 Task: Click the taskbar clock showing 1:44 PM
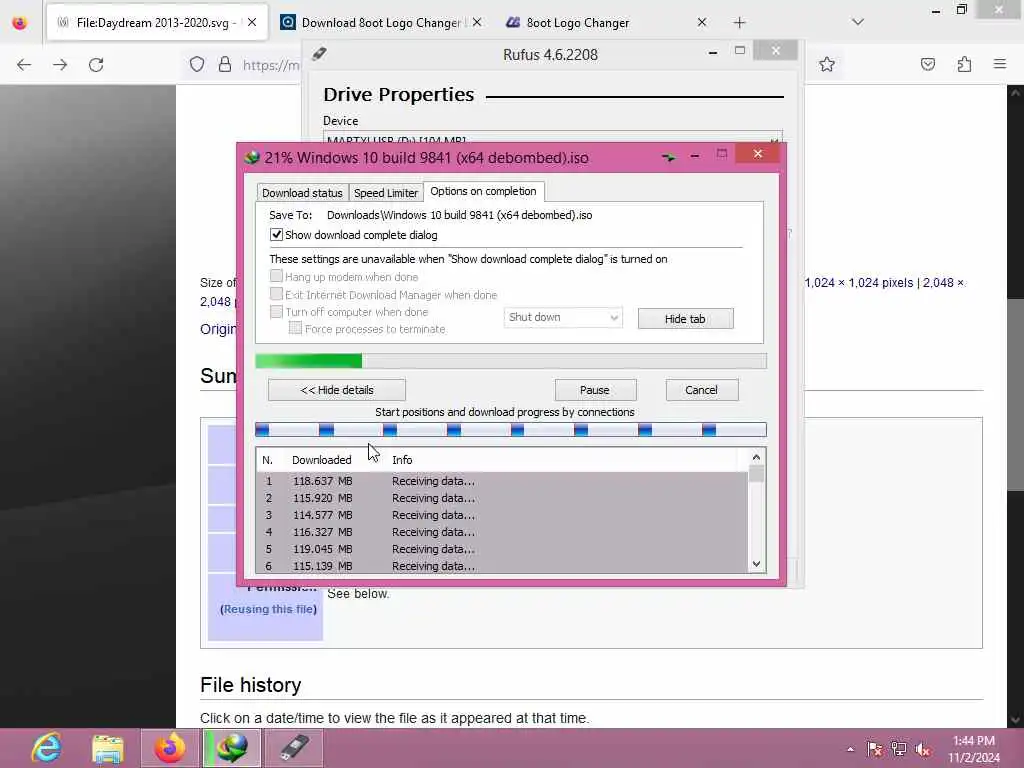(x=974, y=749)
